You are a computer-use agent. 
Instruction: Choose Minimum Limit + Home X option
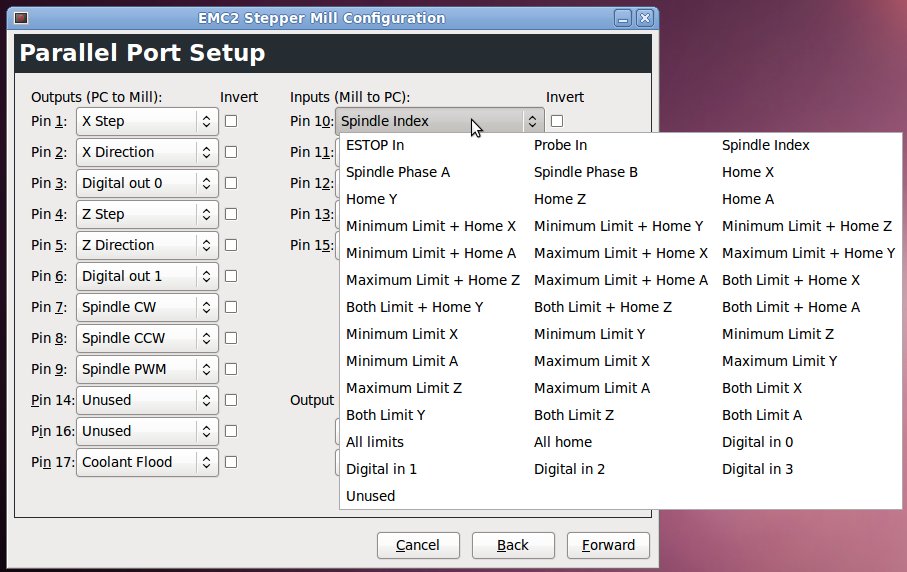(430, 226)
